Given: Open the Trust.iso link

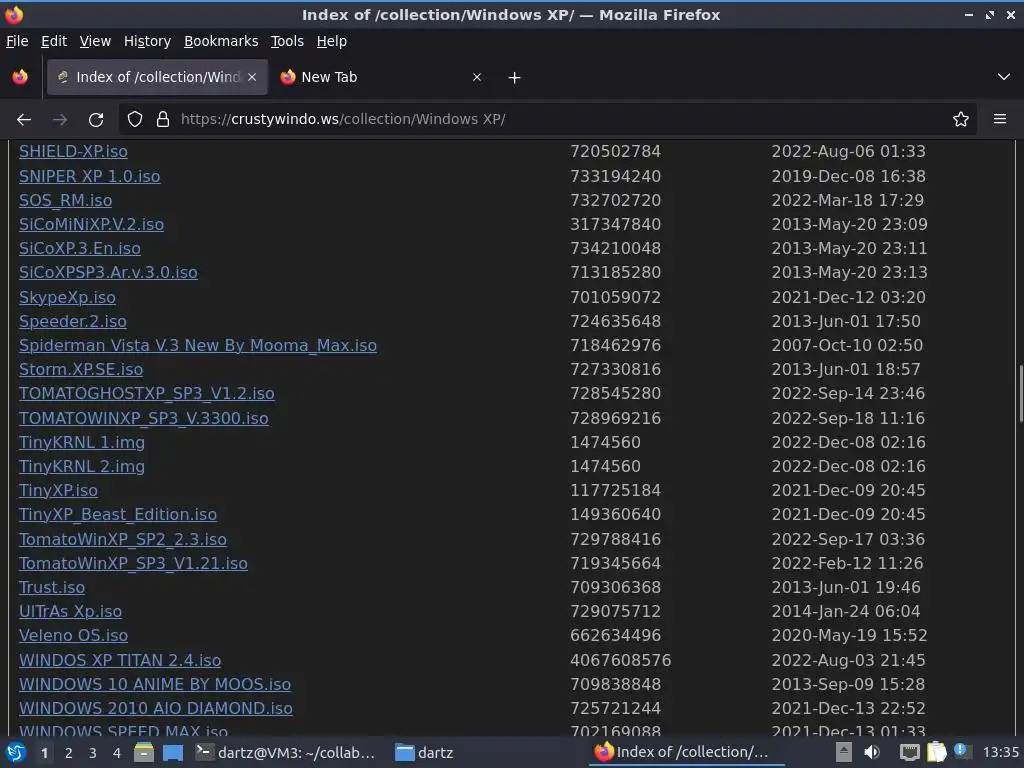Looking at the screenshot, I should 52,588.
